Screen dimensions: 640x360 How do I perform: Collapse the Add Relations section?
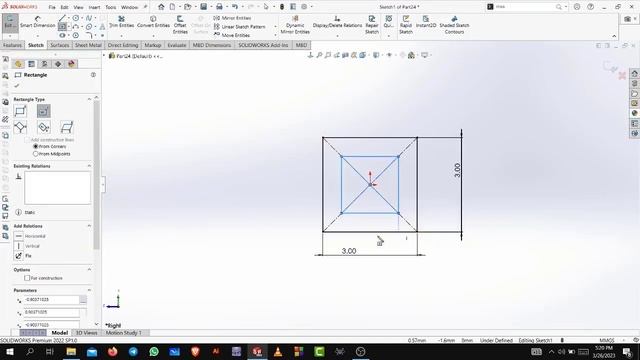click(89, 226)
